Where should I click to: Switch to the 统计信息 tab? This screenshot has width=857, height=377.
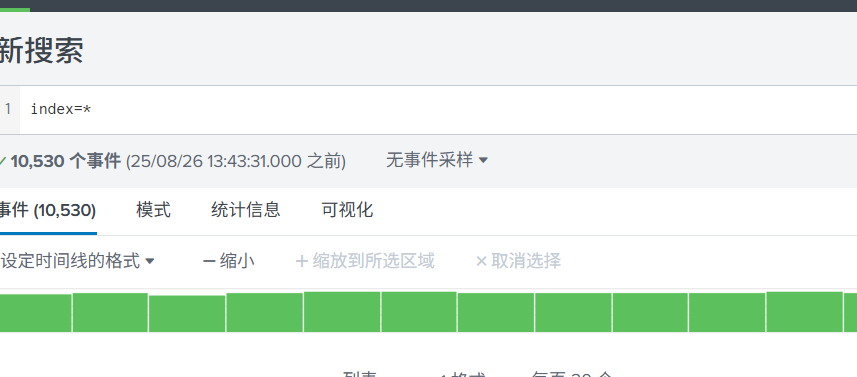(x=246, y=210)
